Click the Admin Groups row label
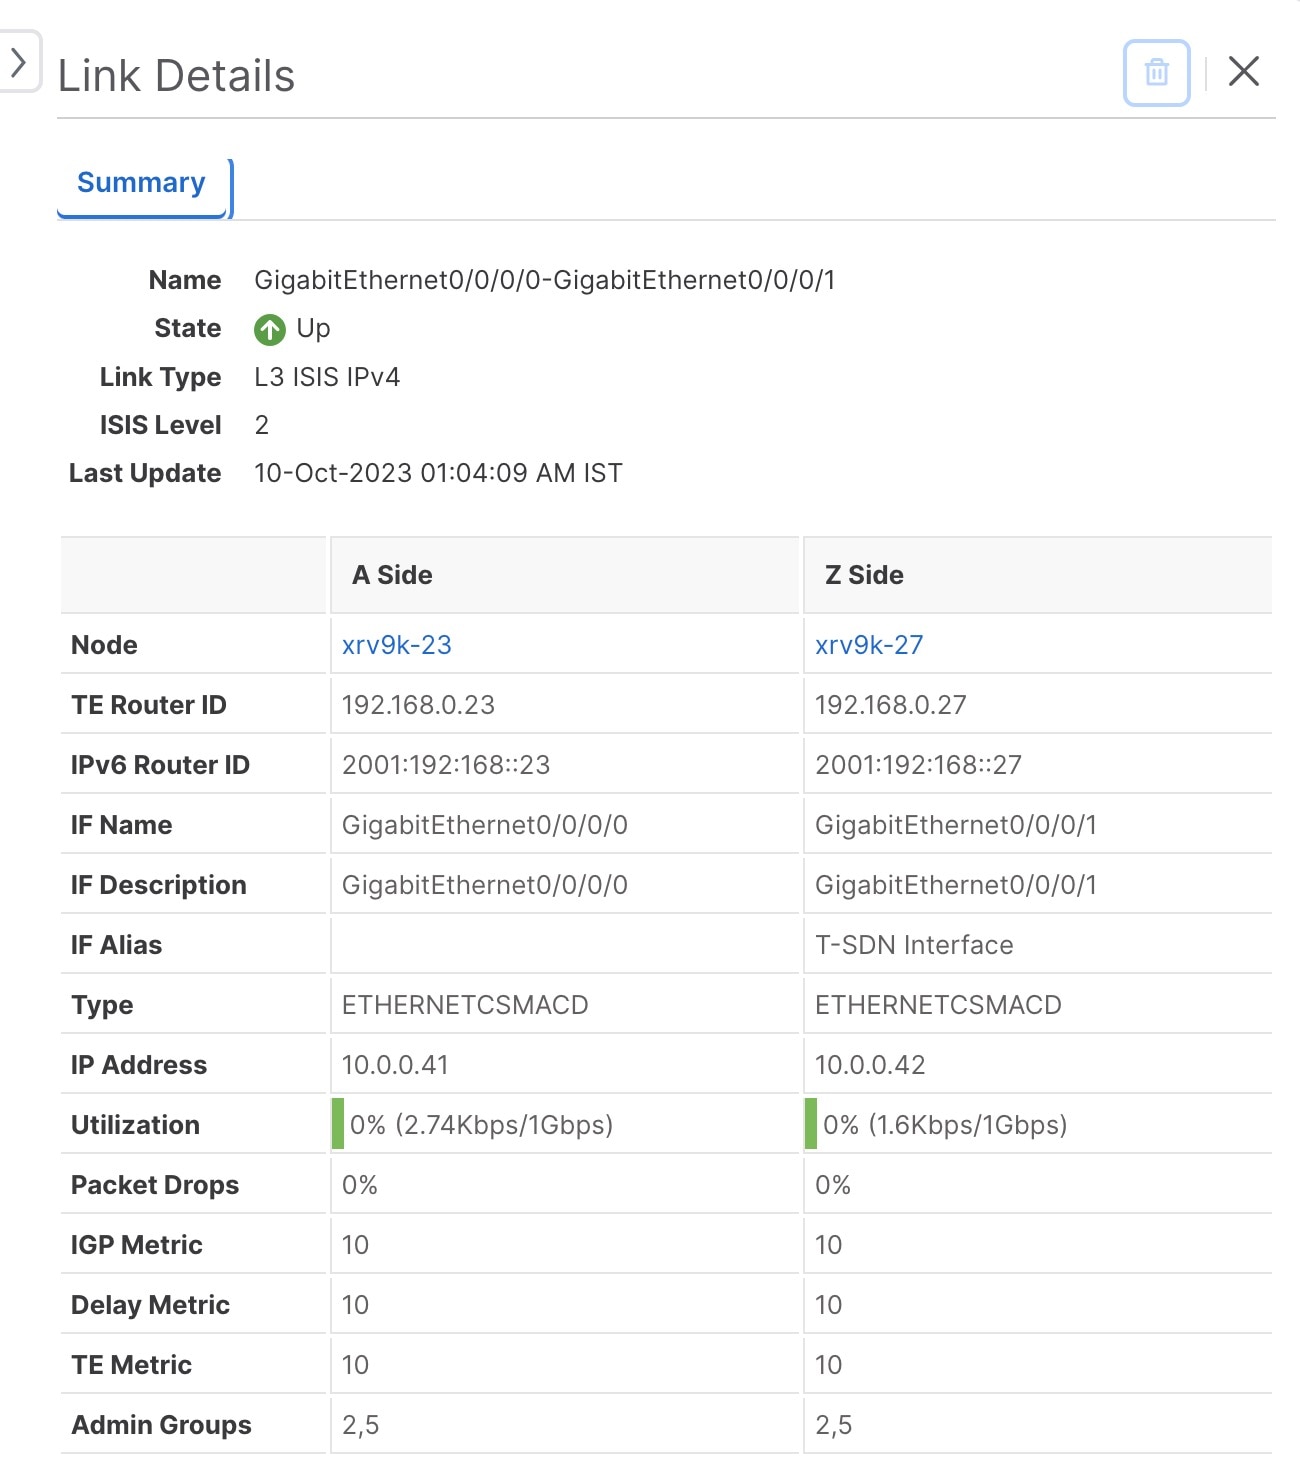1300x1478 pixels. coord(160,1424)
